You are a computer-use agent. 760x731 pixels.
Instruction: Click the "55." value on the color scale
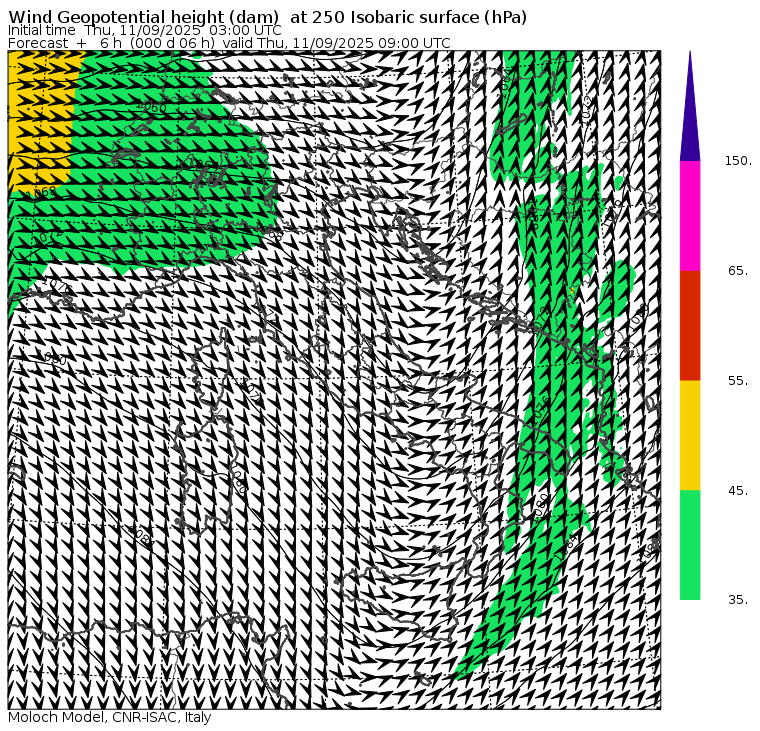tap(738, 381)
